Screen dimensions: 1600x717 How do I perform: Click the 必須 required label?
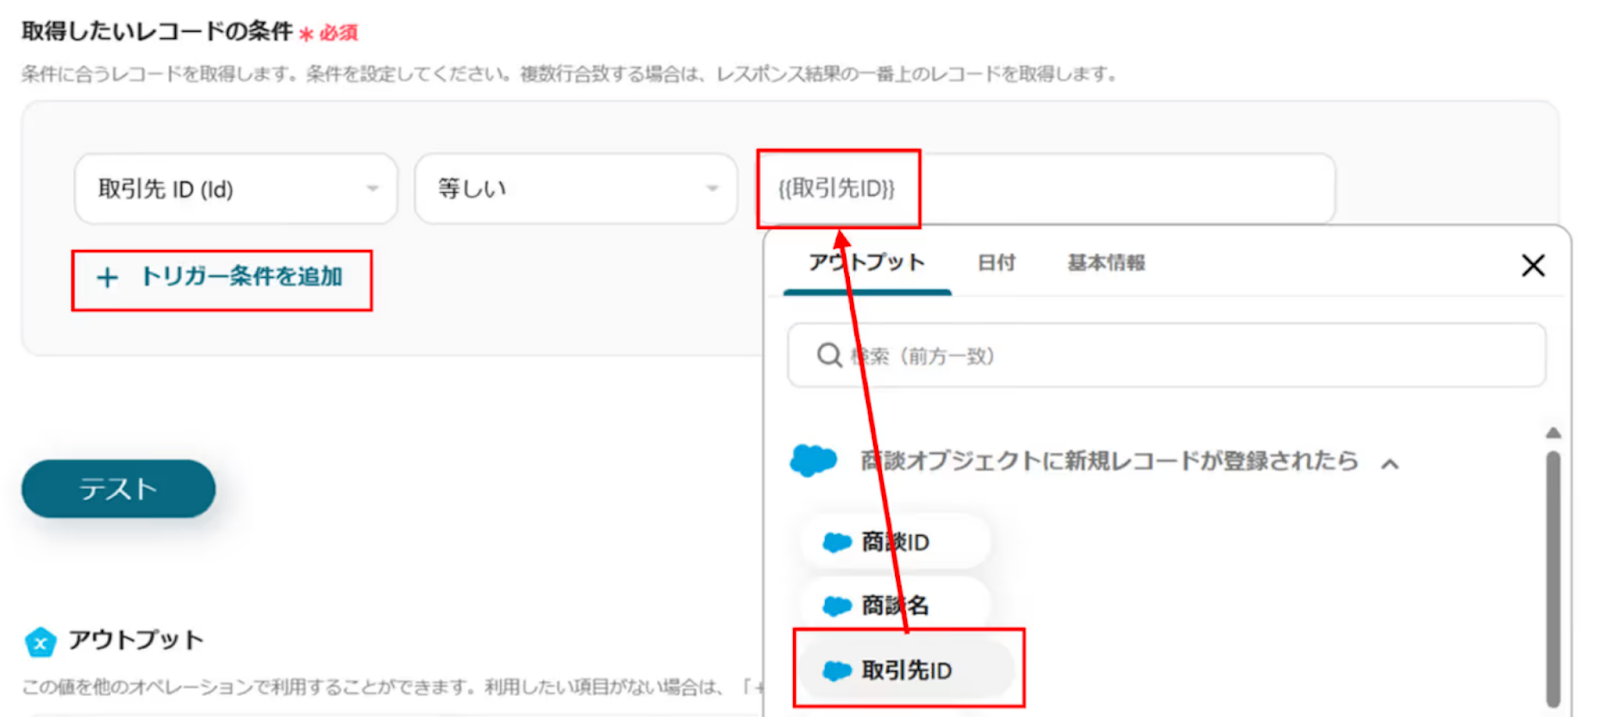tap(338, 33)
